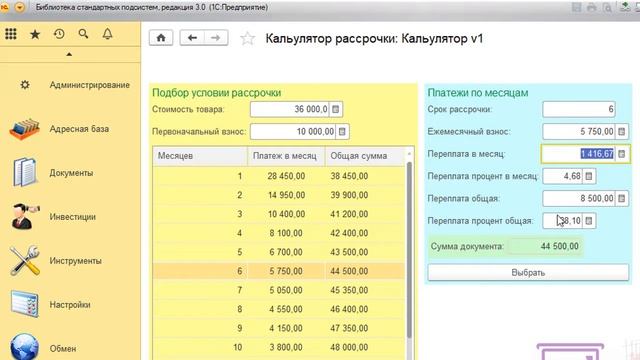Open the History clock icon
Image resolution: width=640 pixels, height=360 pixels.
[x=59, y=34]
